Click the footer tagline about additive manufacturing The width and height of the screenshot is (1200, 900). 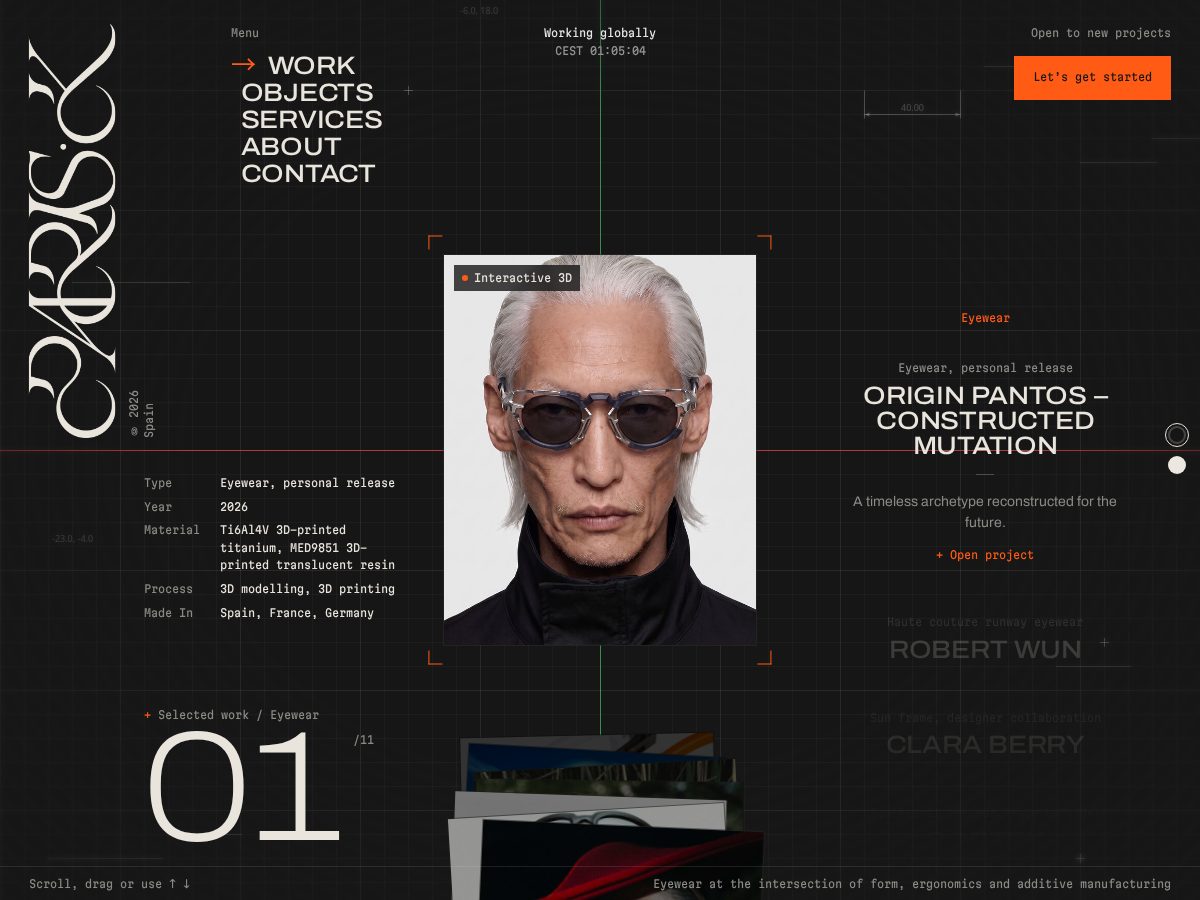(x=912, y=884)
